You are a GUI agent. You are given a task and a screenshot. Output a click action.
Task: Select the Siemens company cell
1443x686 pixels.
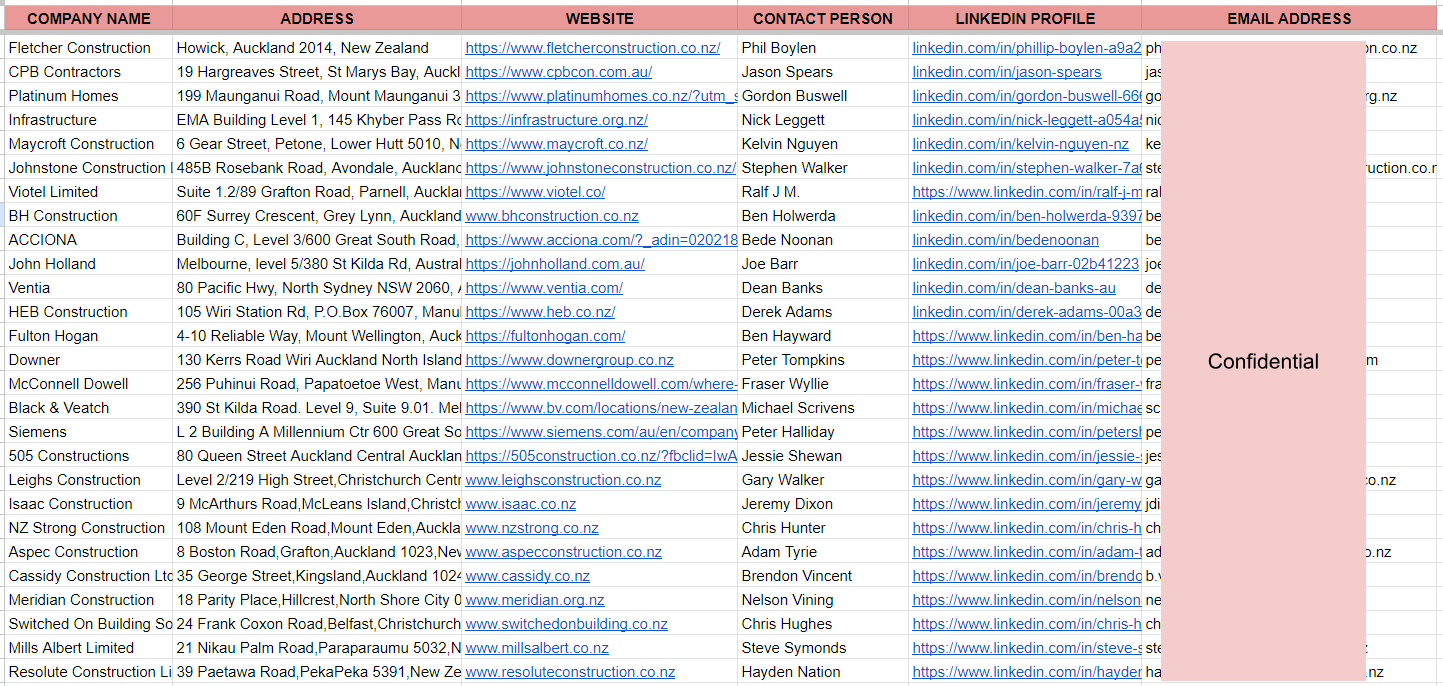(87, 432)
